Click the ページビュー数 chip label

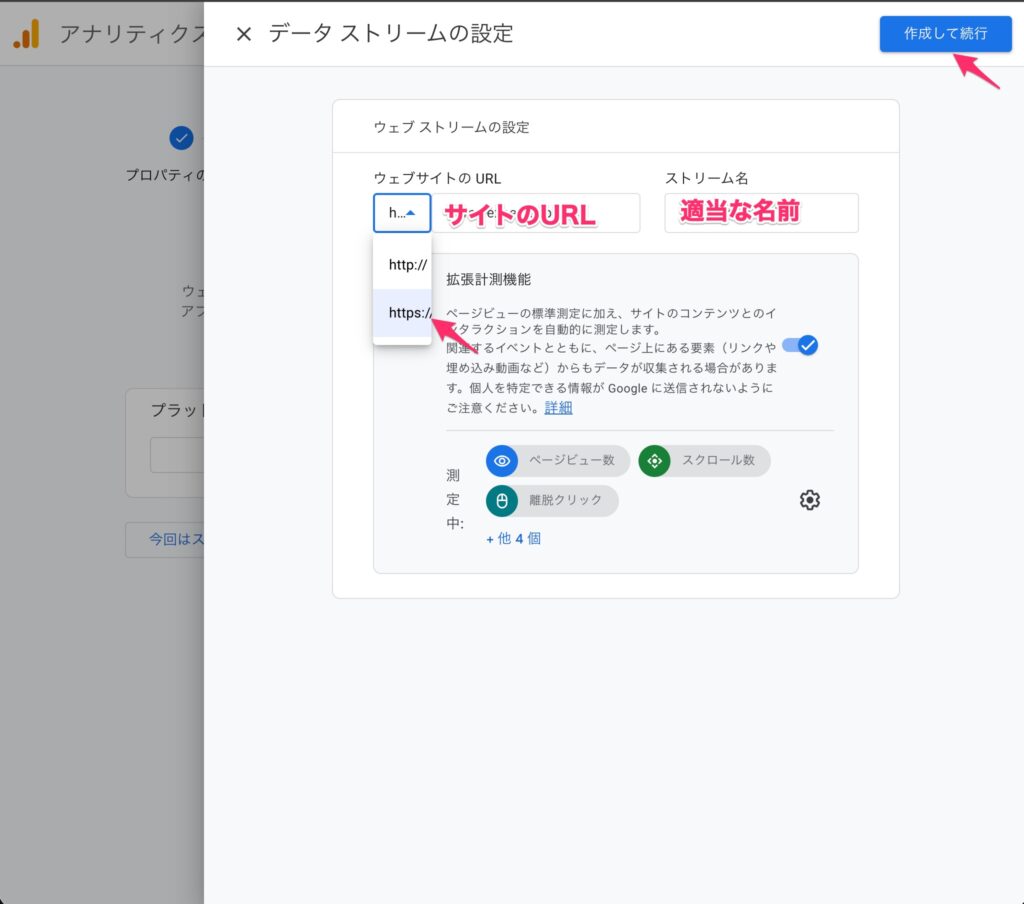click(x=570, y=461)
